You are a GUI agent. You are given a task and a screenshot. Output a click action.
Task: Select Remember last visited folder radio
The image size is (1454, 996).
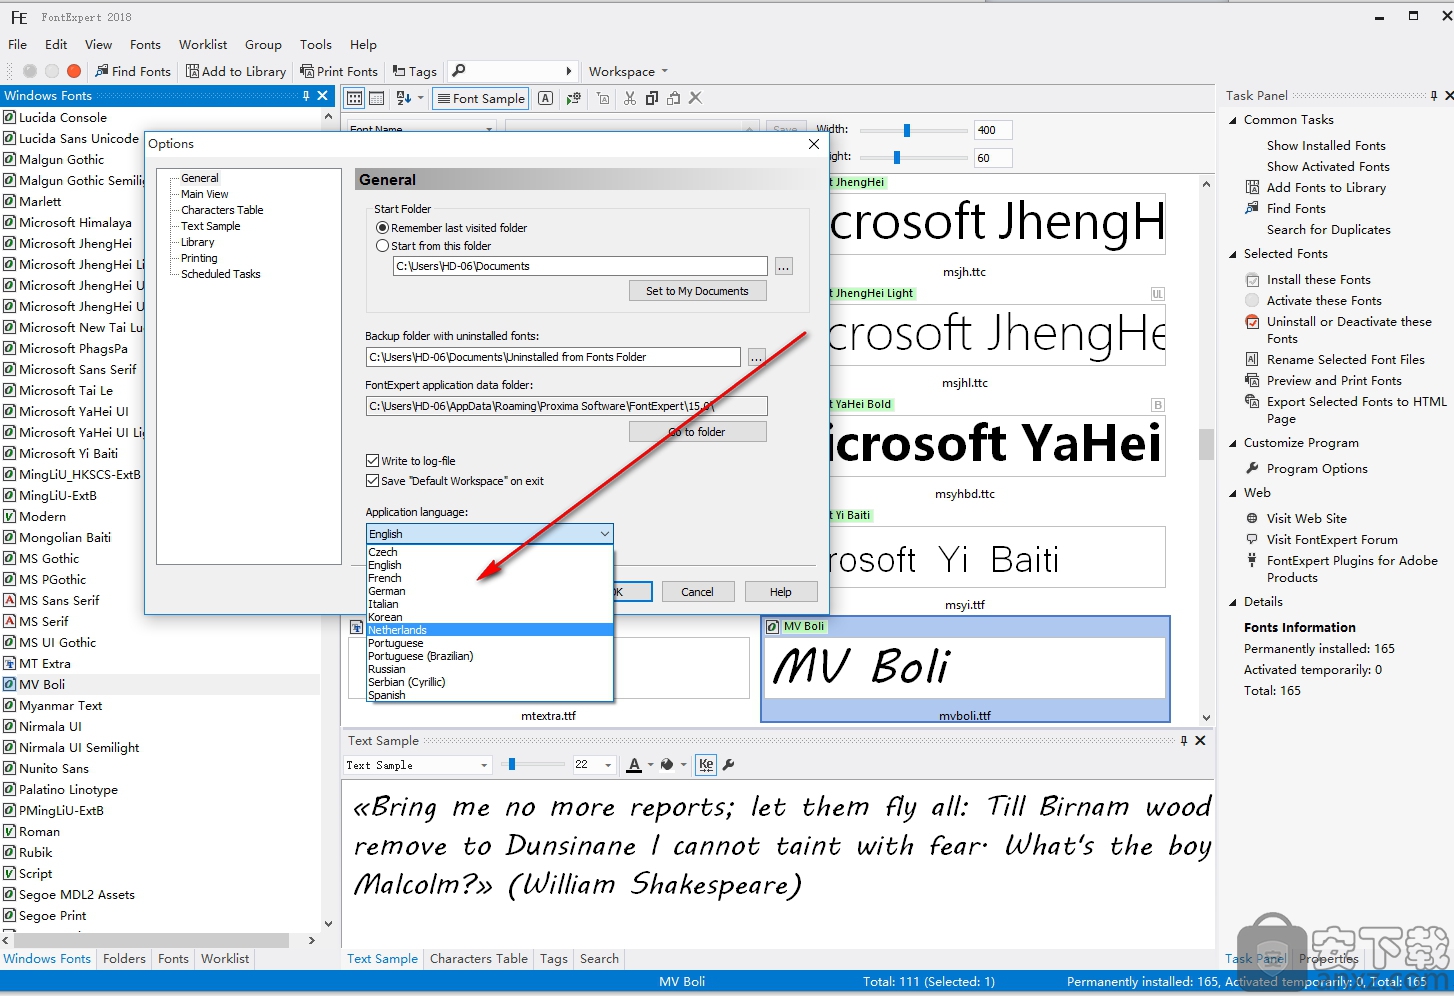[382, 228]
